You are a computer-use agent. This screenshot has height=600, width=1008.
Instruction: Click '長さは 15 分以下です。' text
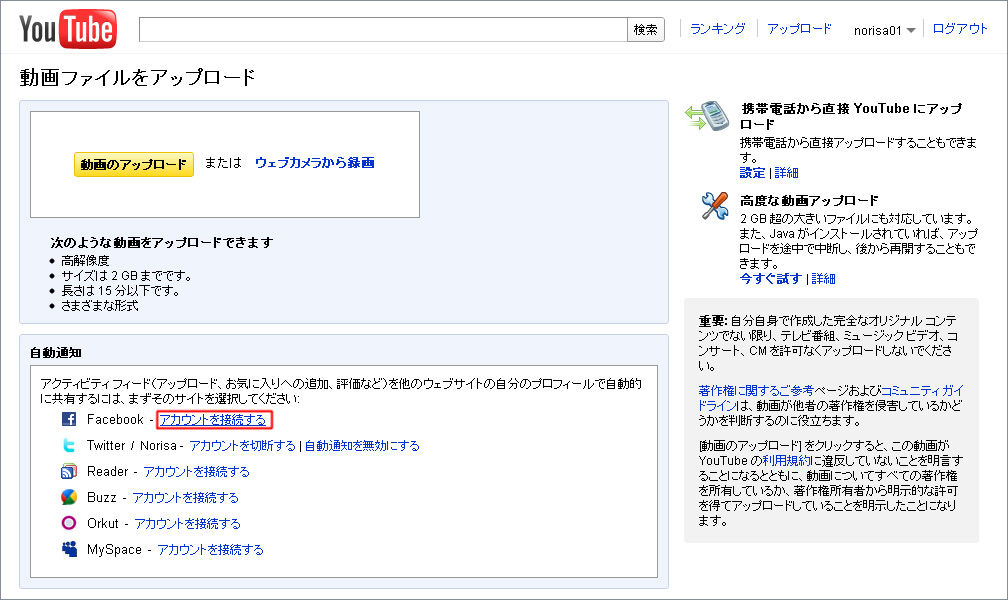point(120,291)
